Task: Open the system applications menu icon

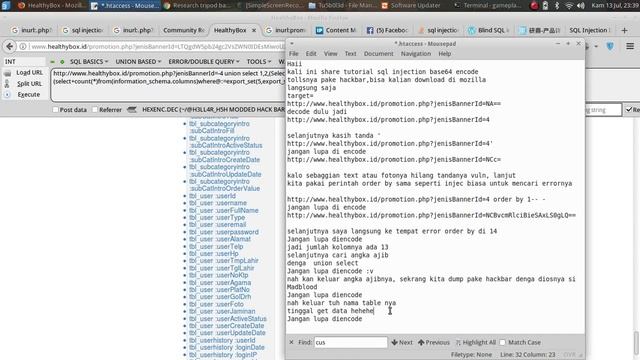Action: click(x=6, y=5)
